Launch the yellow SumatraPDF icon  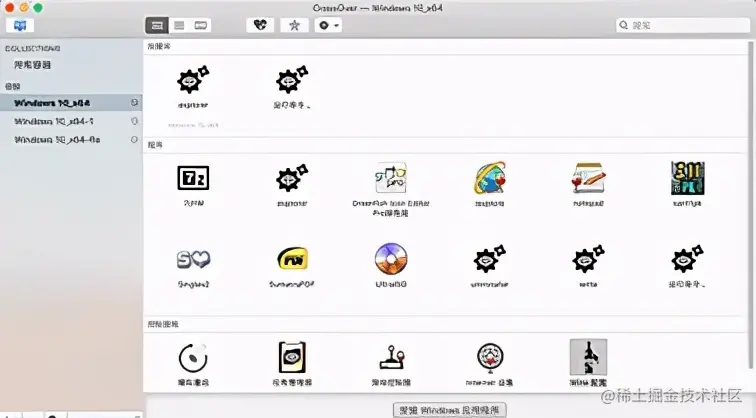tap(292, 259)
